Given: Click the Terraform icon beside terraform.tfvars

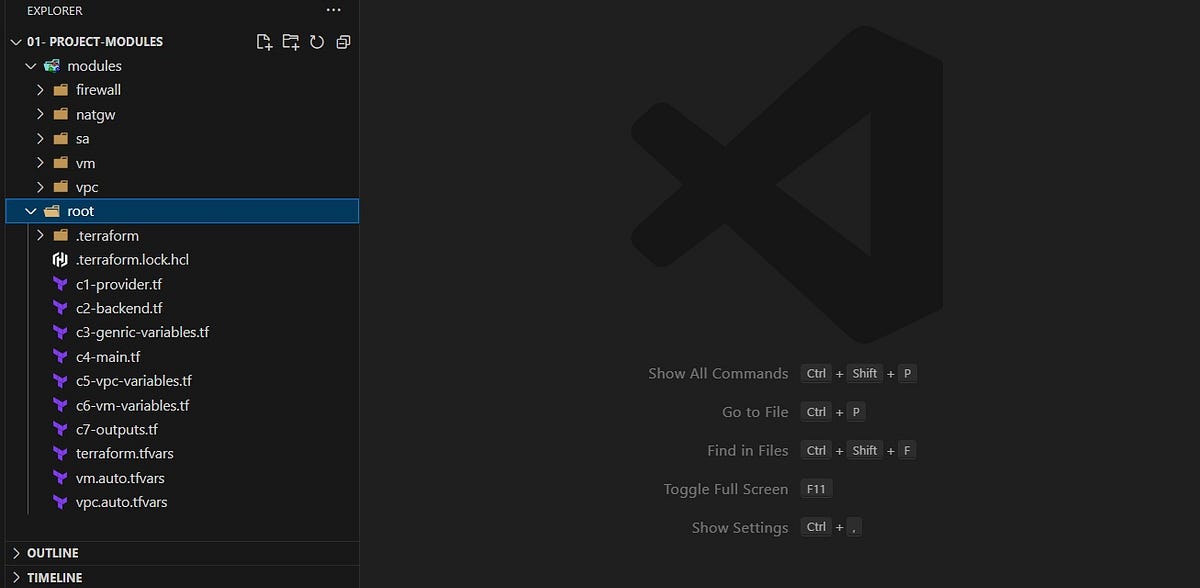Looking at the screenshot, I should (x=60, y=453).
